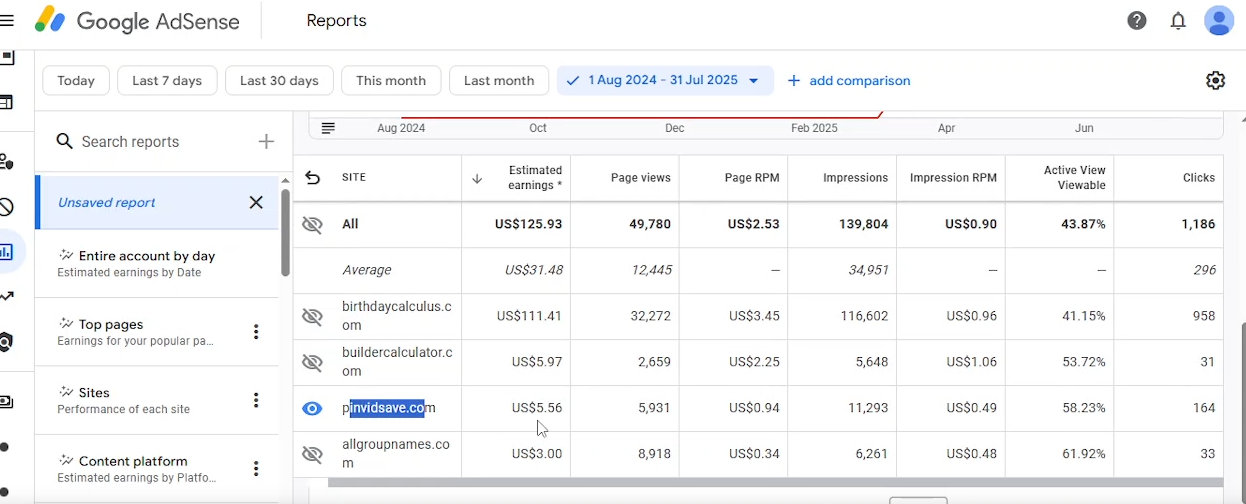
Task: Click the Reports page title
Action: (336, 20)
